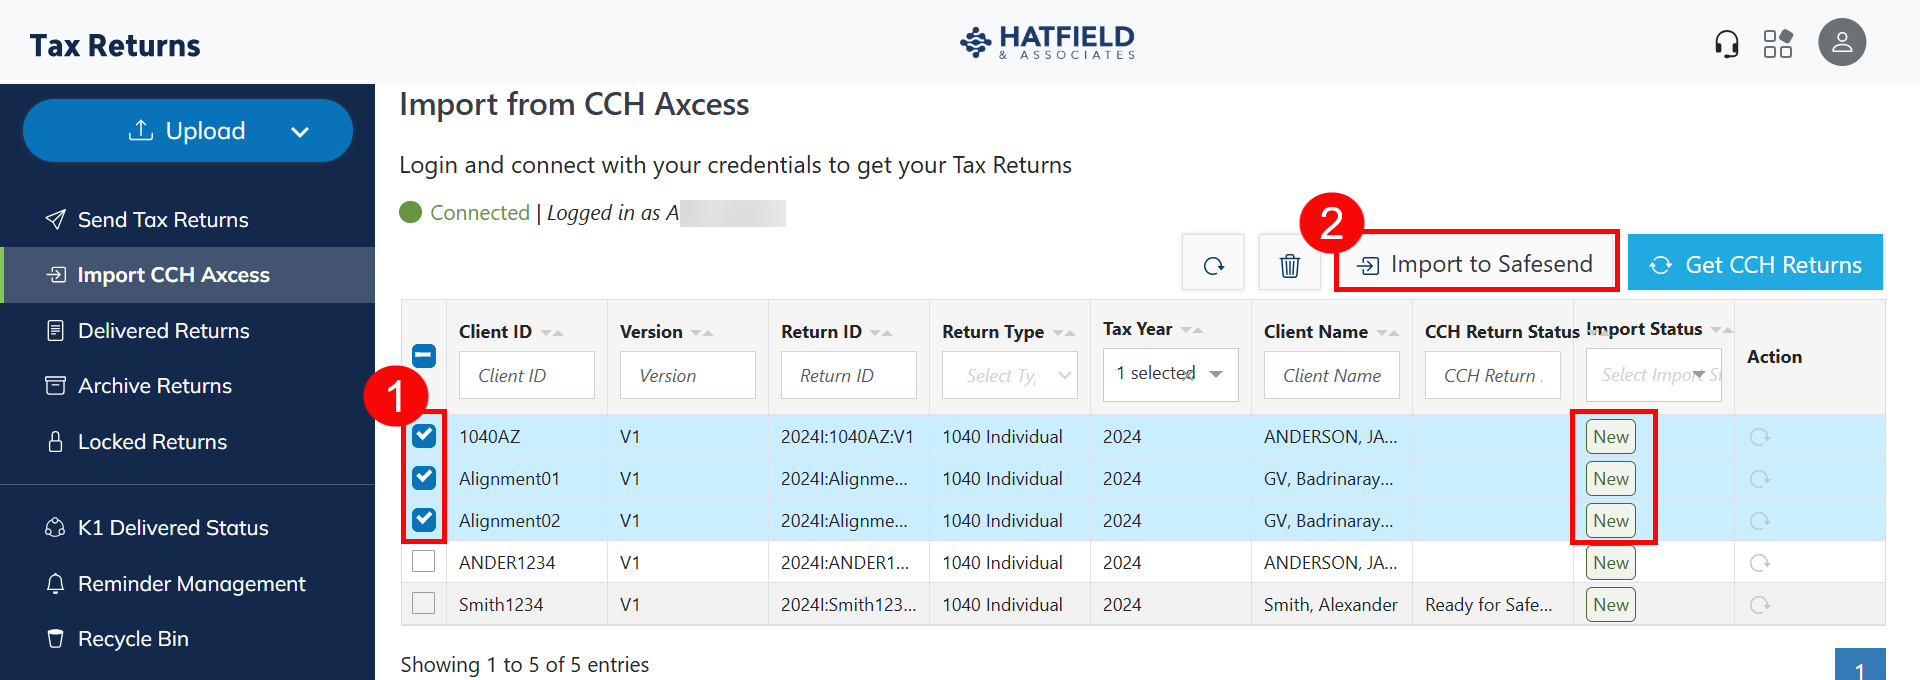Go to Delivered Returns in sidebar
This screenshot has width=1920, height=680.
(164, 331)
